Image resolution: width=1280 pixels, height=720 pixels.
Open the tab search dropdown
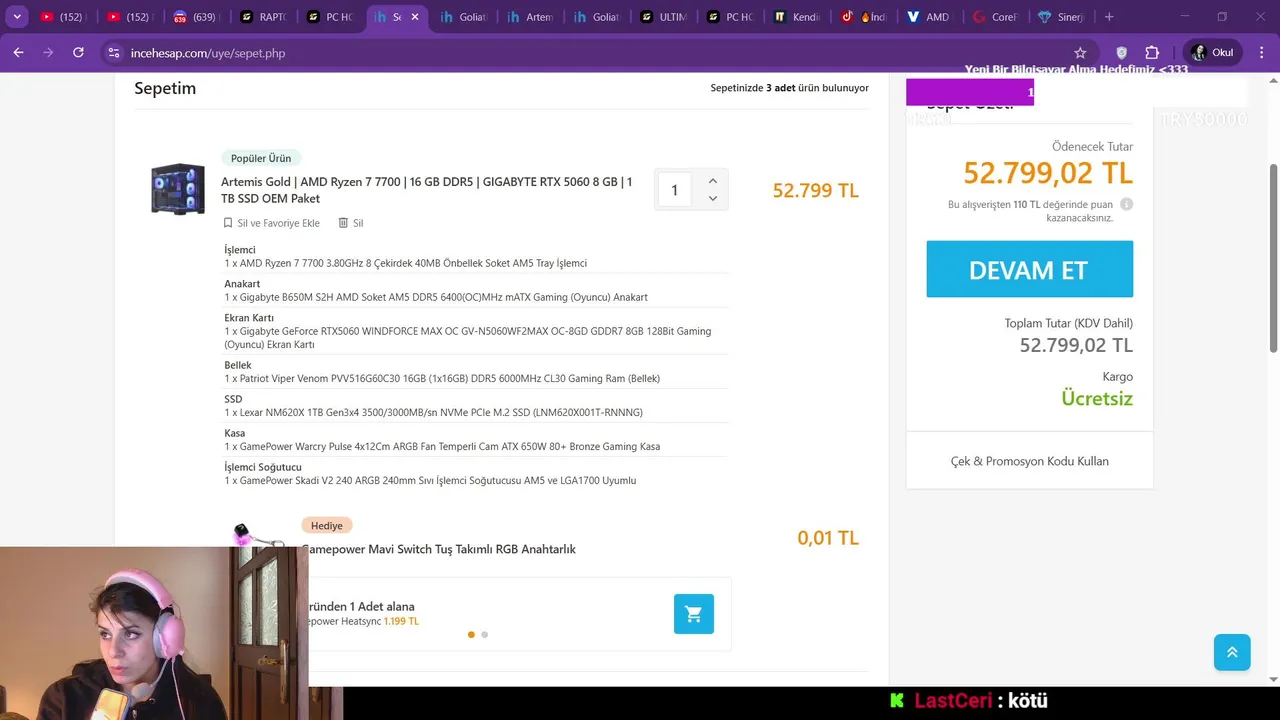coord(17,17)
